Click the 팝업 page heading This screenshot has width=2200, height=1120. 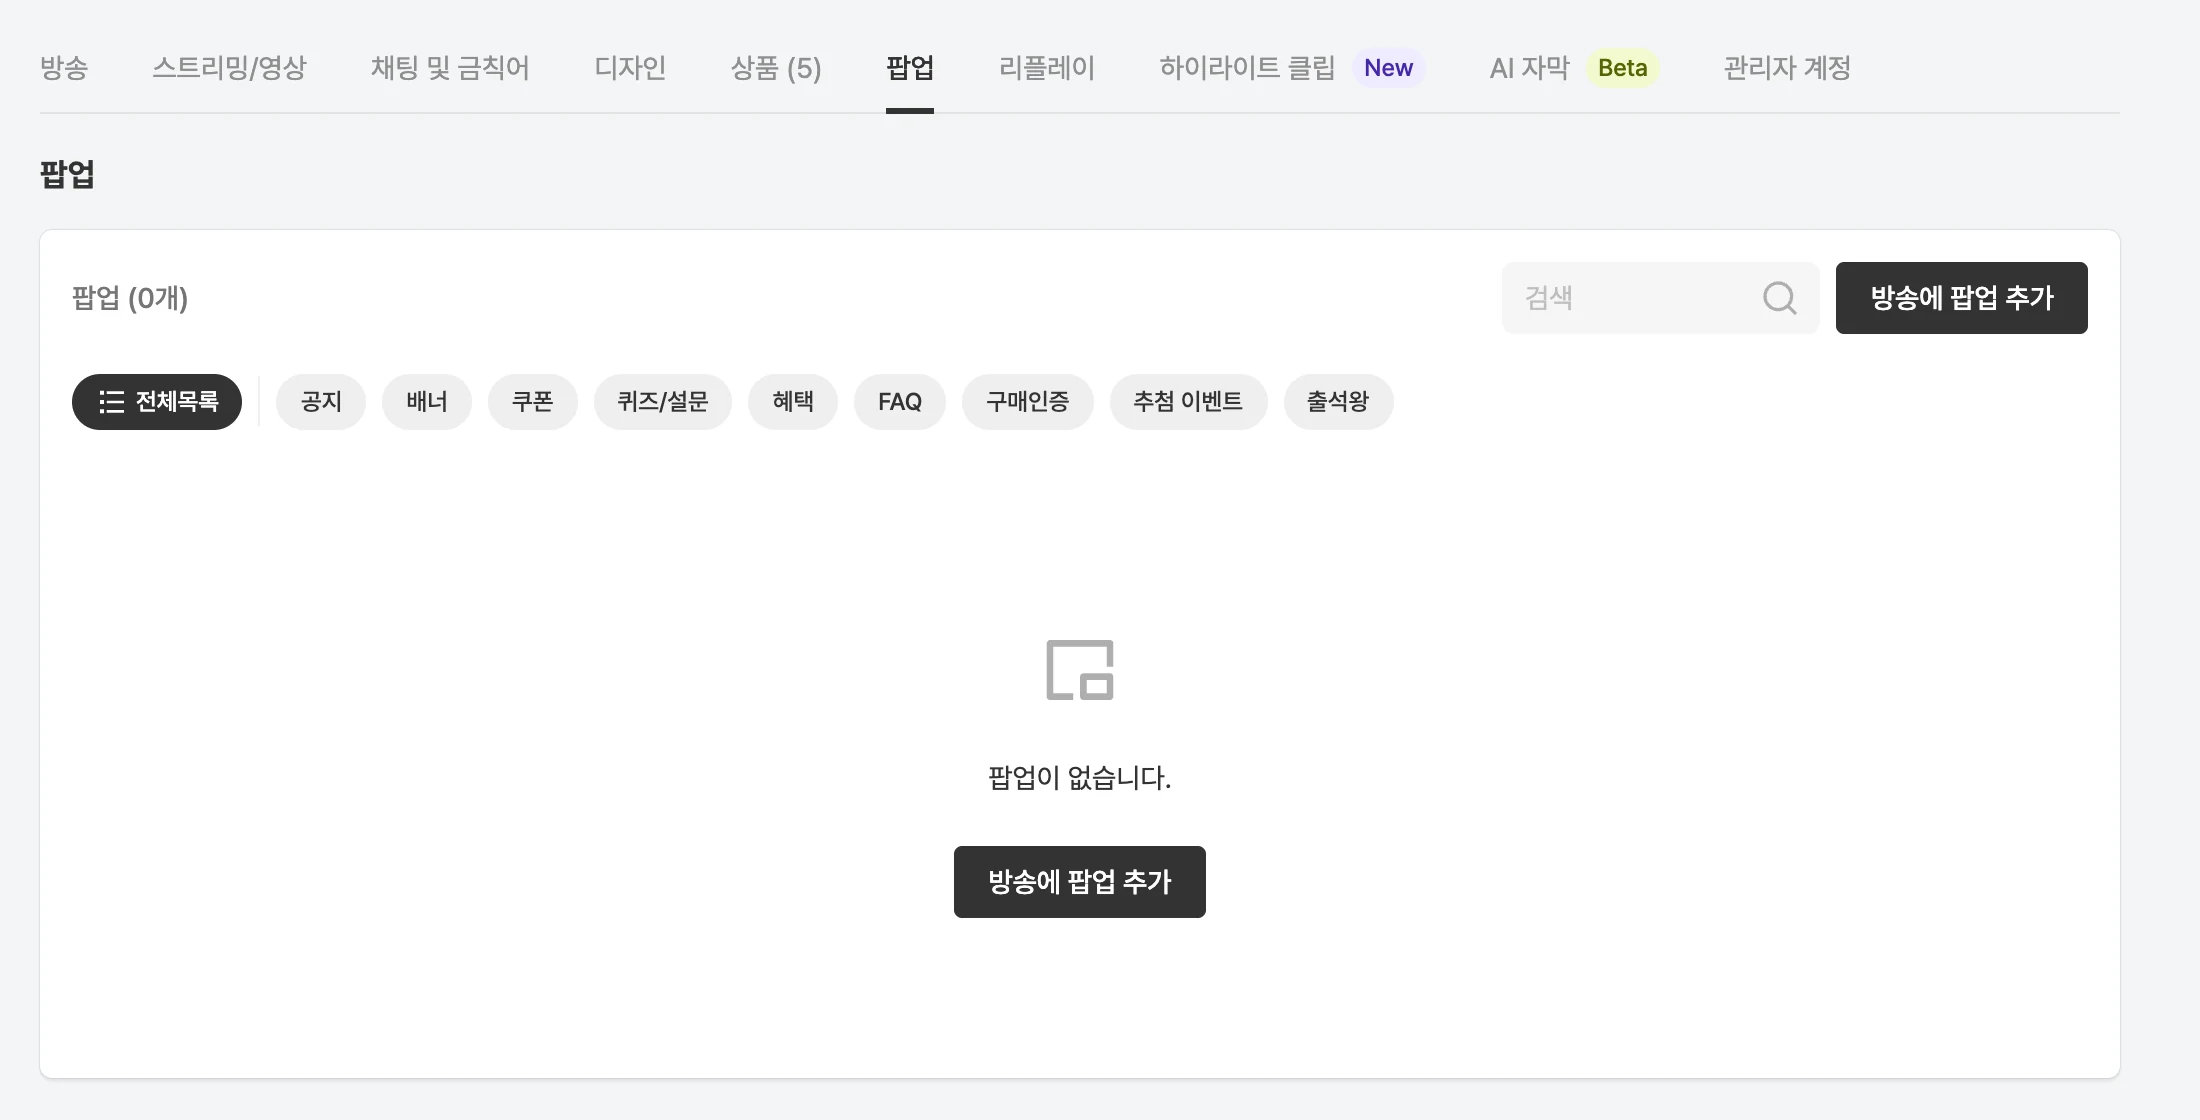(x=67, y=174)
